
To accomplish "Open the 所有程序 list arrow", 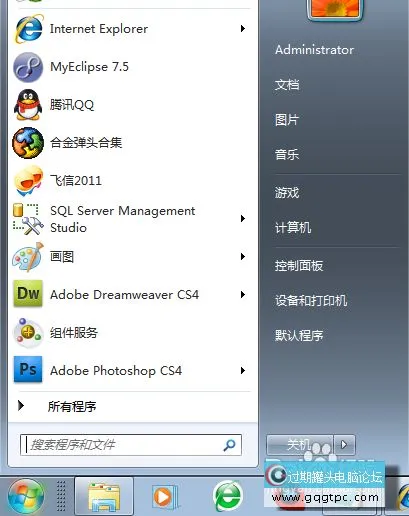I will tap(21, 406).
